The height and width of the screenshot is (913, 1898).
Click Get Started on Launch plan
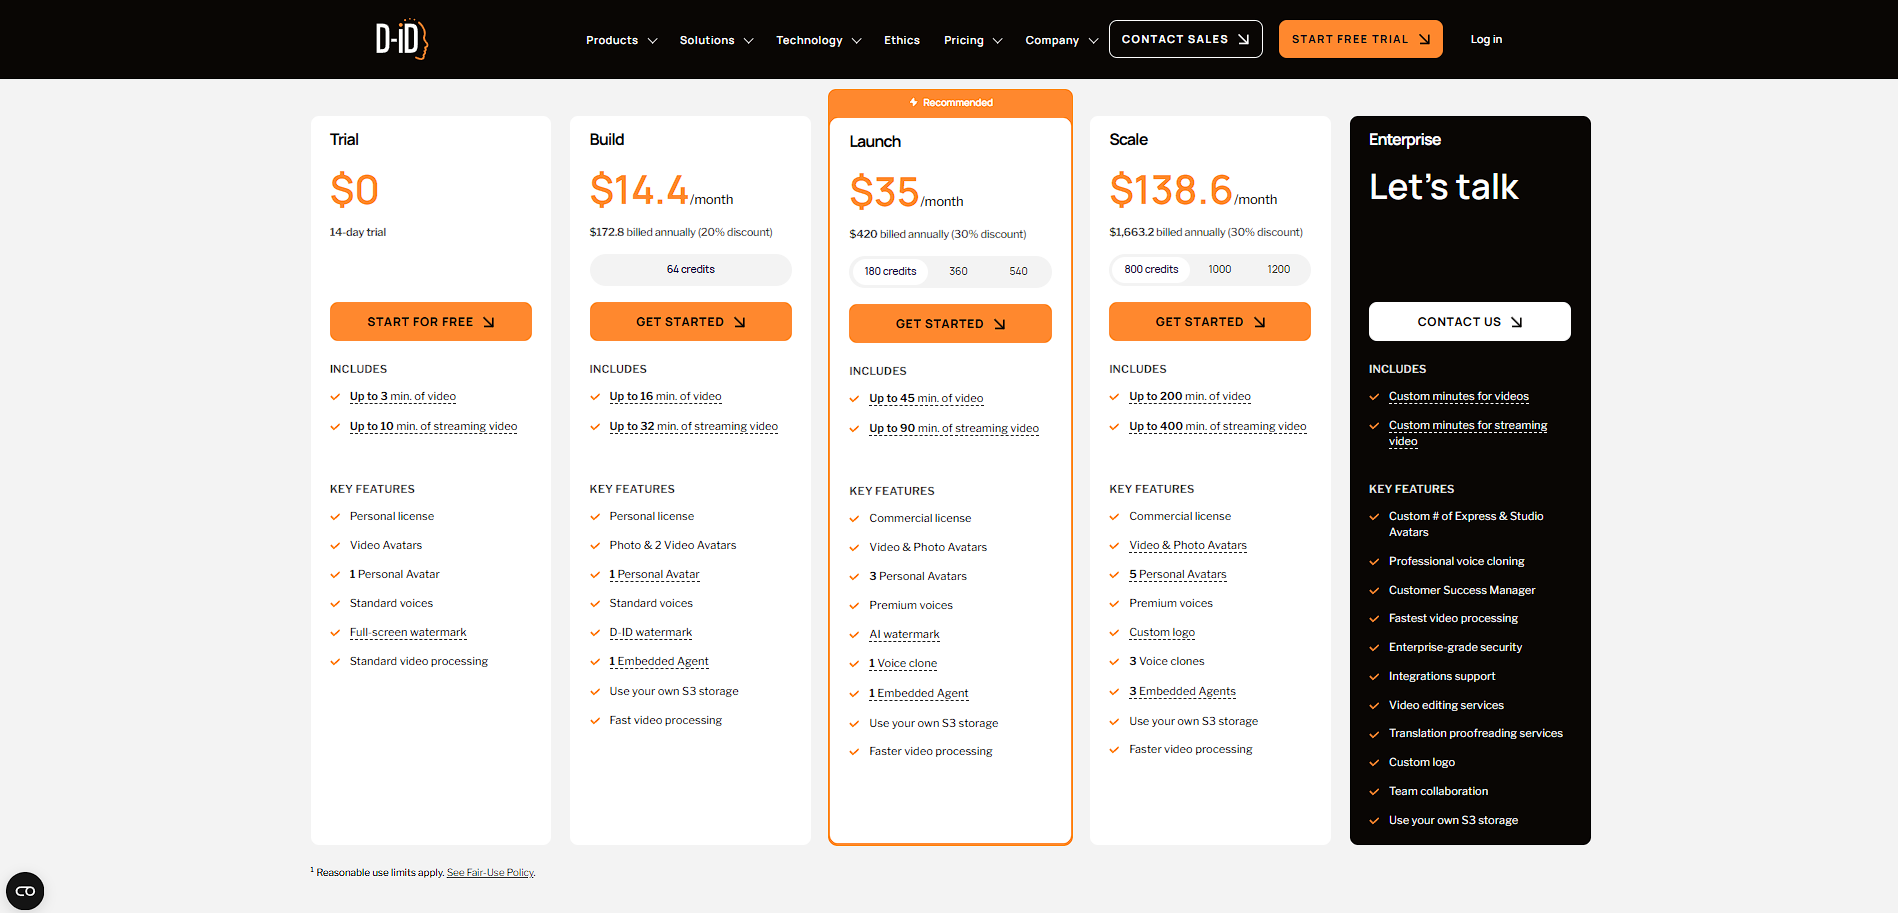tap(950, 323)
